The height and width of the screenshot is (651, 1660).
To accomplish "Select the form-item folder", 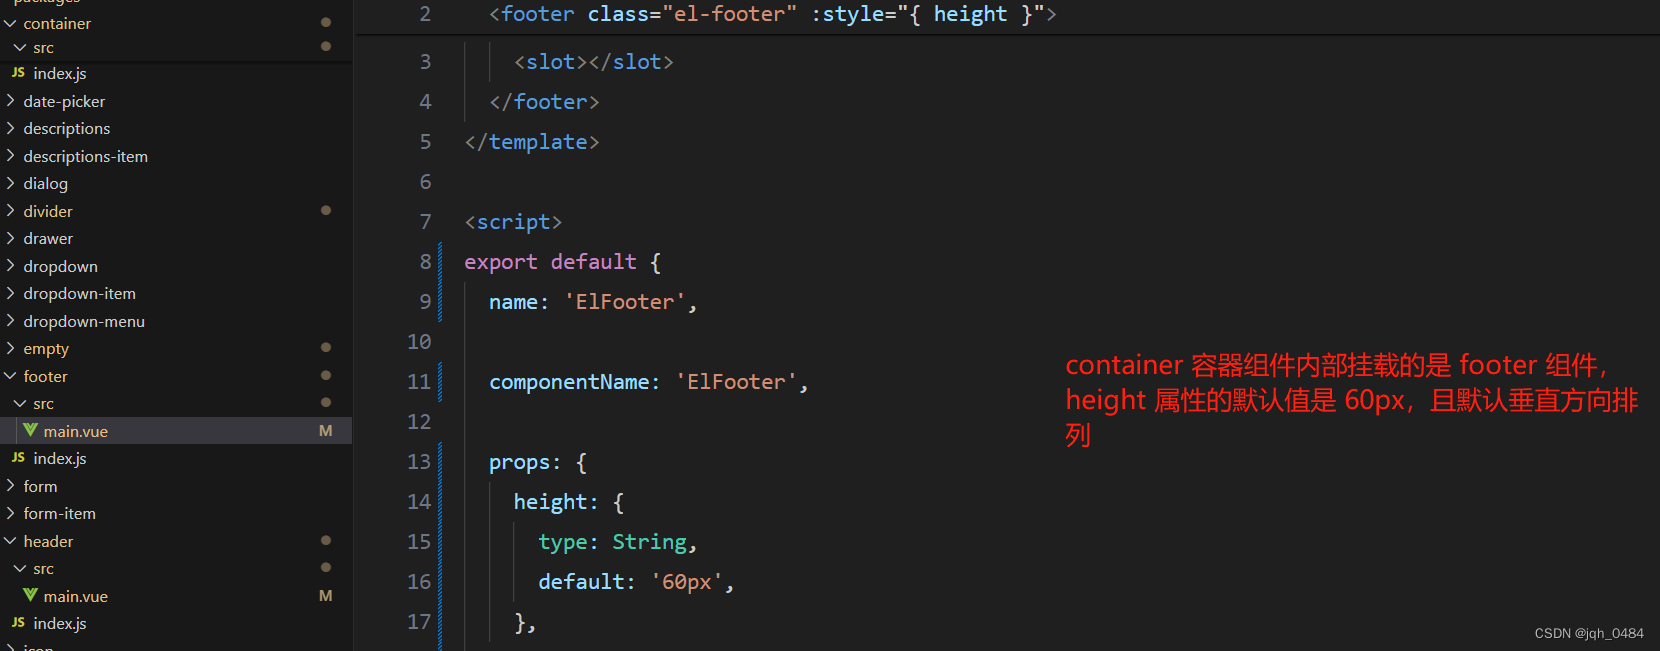I will click(x=60, y=513).
